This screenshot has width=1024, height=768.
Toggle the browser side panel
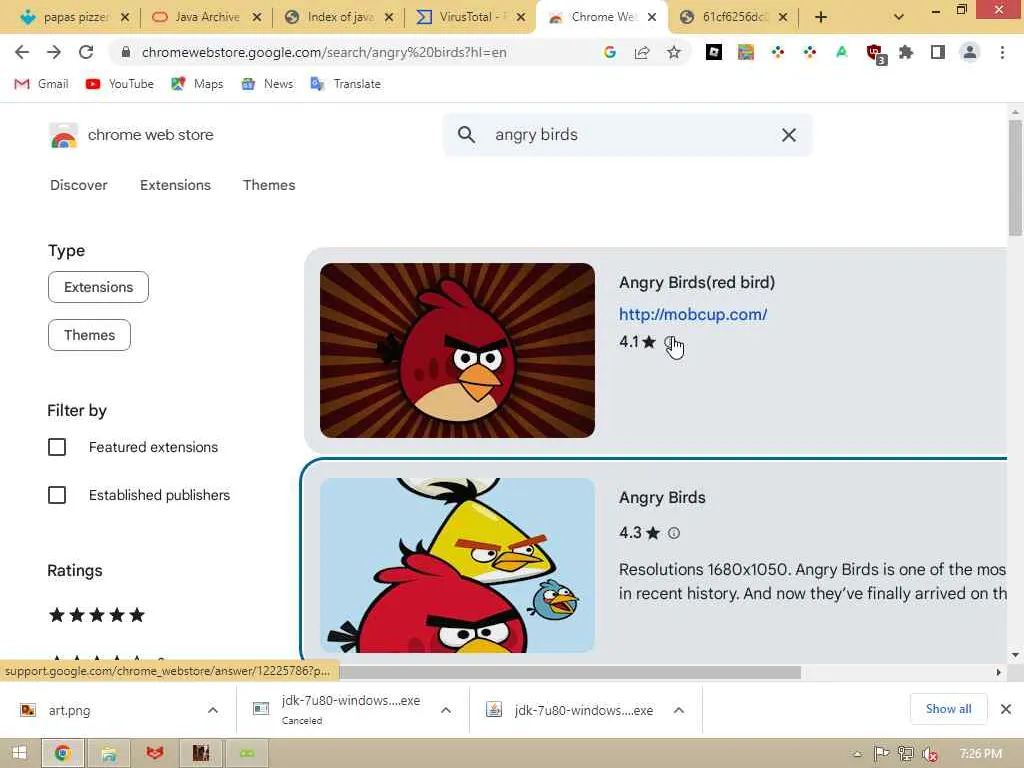[x=938, y=52]
